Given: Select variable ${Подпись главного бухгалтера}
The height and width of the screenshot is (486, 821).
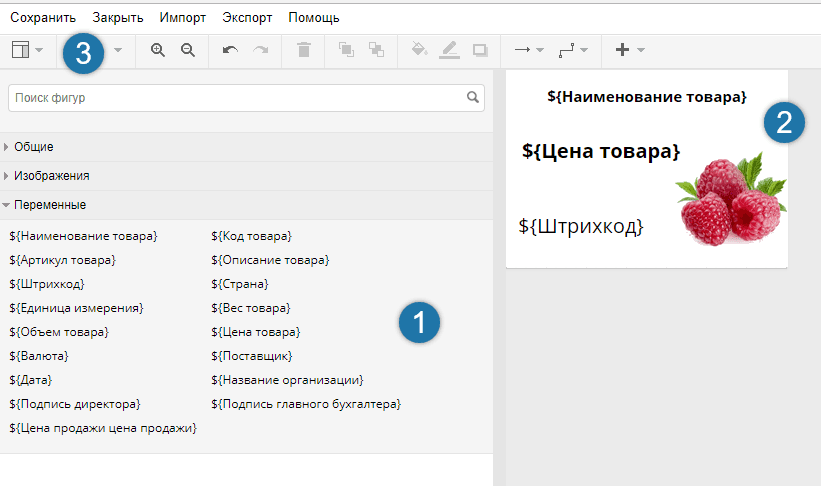Looking at the screenshot, I should (306, 404).
